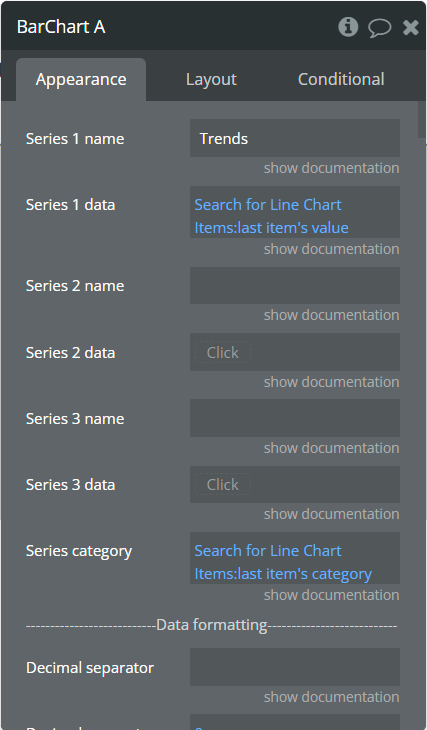427x730 pixels.
Task: Click Series 3 data placeholder
Action: coord(223,485)
